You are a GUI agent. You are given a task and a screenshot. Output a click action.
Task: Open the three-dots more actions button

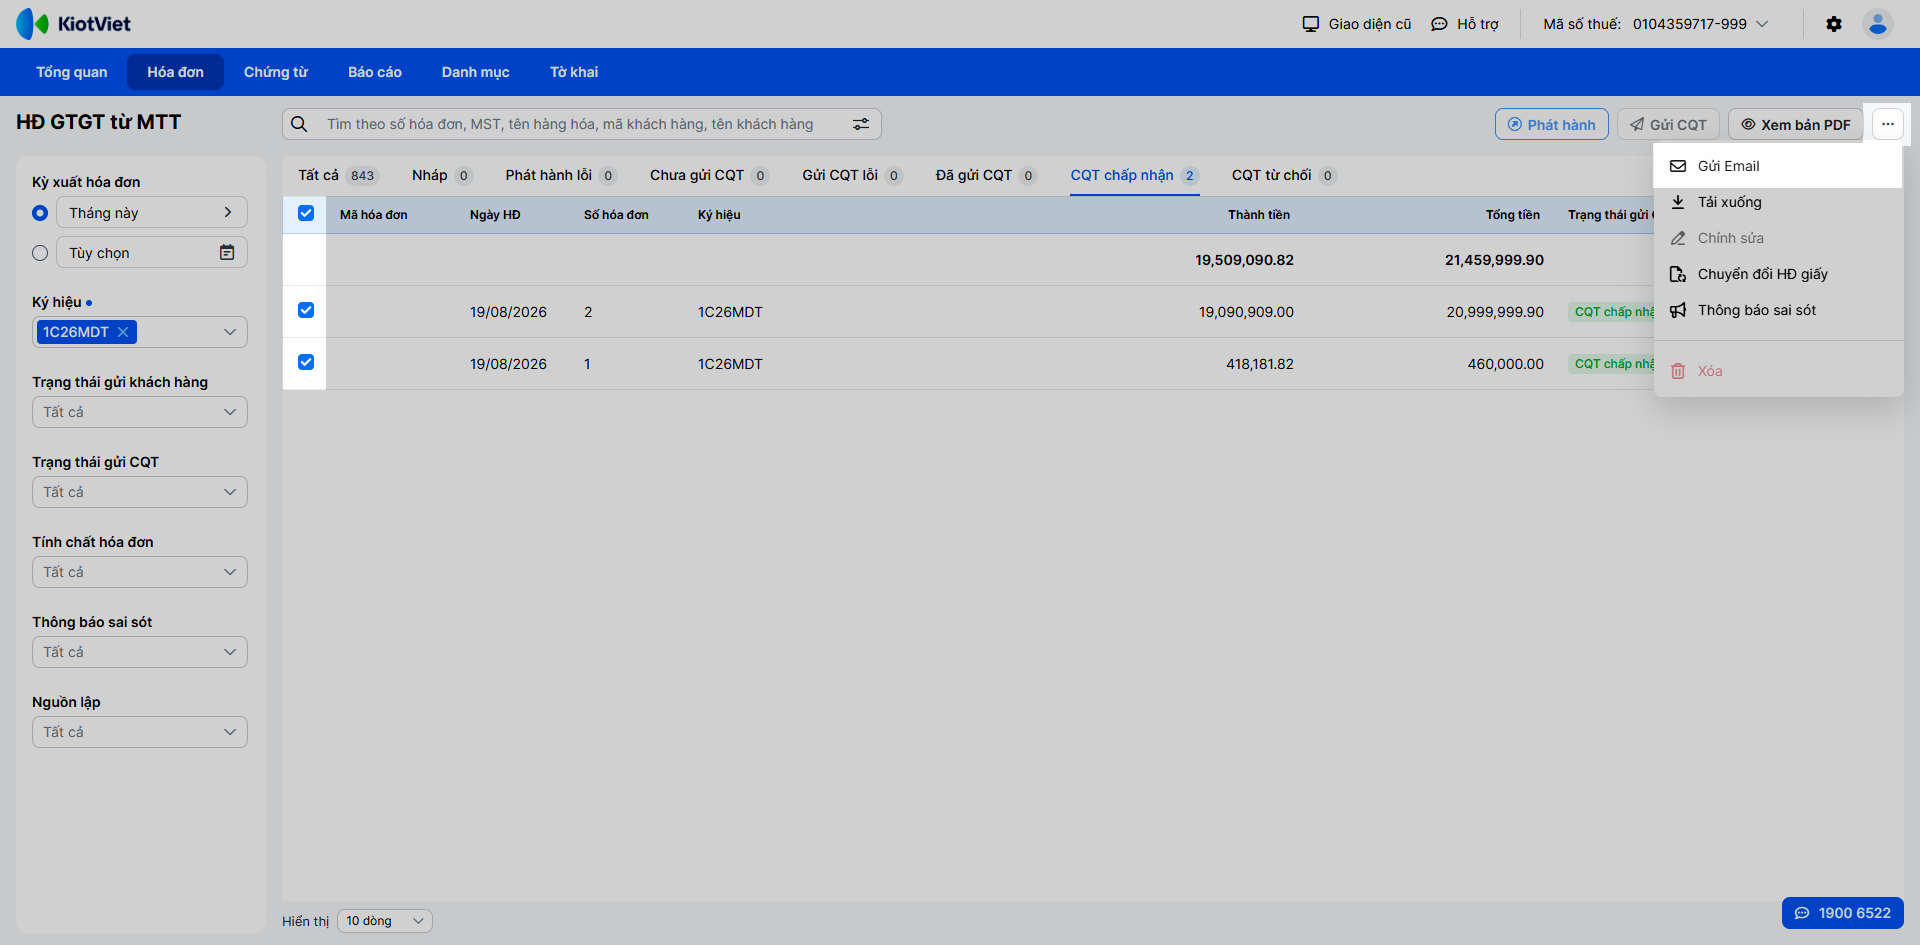coord(1888,124)
